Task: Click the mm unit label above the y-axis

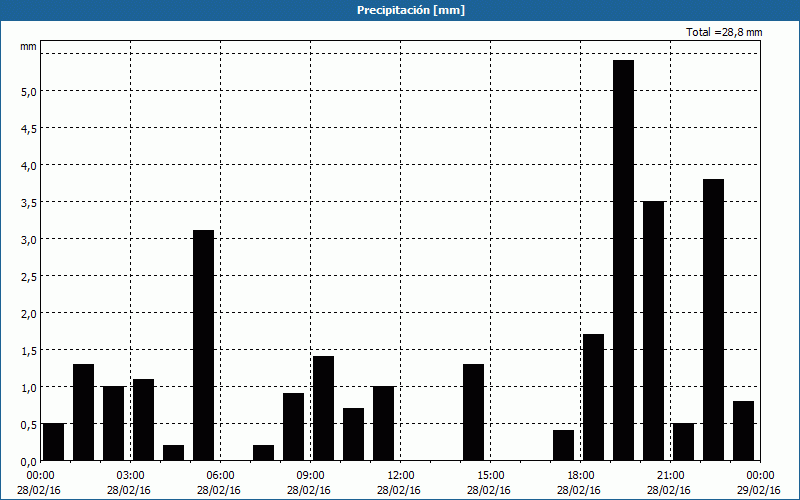Action: 28,46
